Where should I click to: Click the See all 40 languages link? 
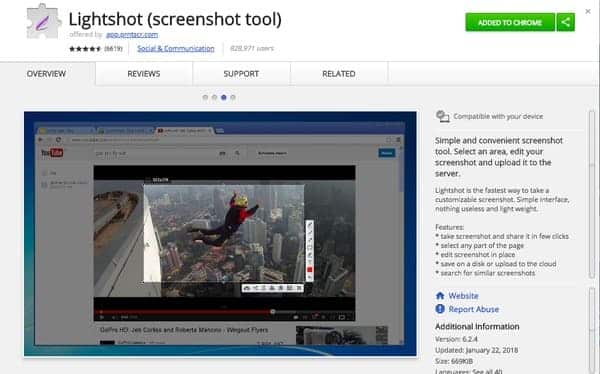487,371
